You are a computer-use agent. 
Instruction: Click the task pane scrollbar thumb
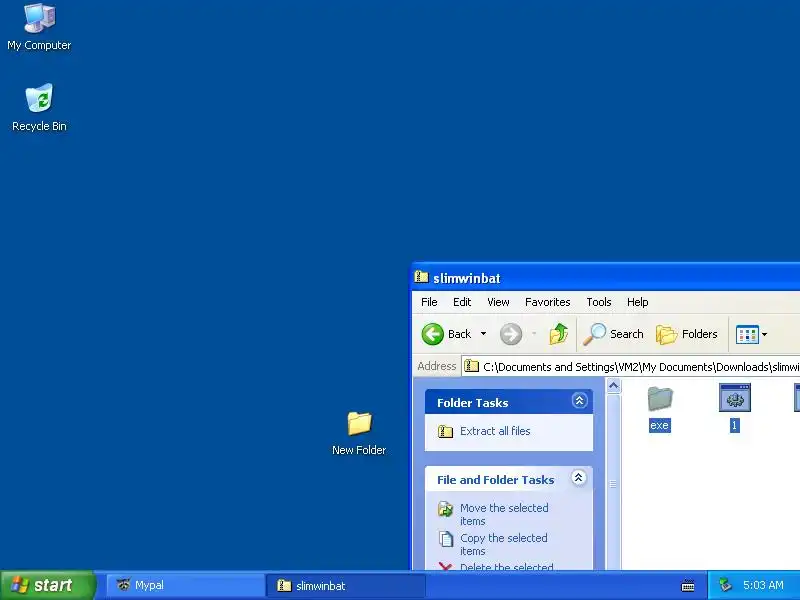(x=613, y=483)
